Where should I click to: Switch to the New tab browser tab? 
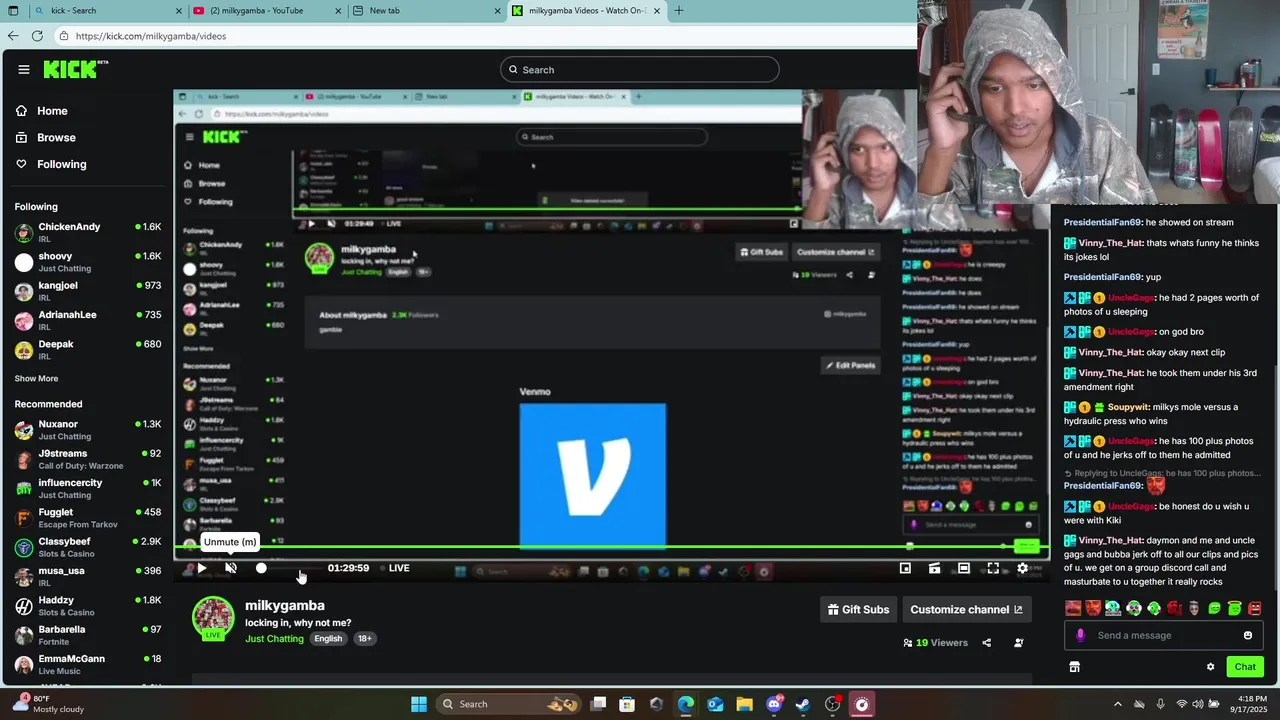tap(428, 11)
